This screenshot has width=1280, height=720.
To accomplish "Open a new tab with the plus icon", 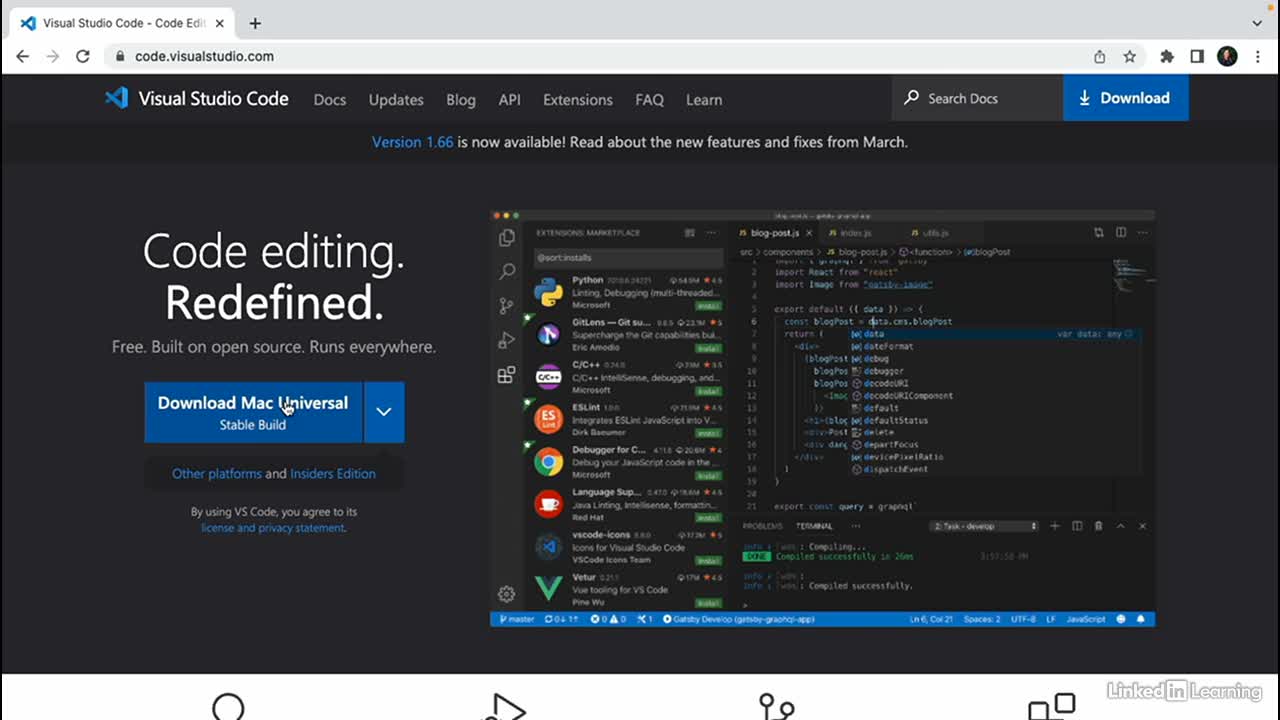I will point(255,23).
